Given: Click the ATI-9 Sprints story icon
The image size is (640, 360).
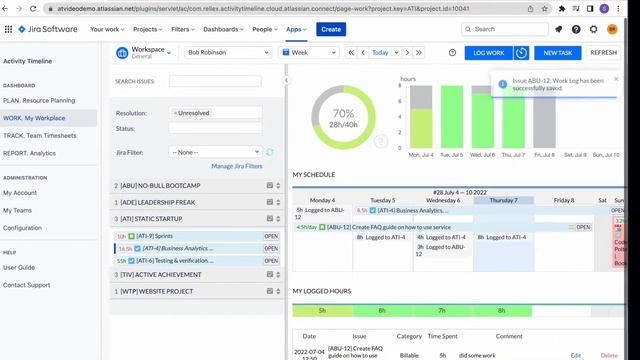Looking at the screenshot, I should [x=131, y=236].
